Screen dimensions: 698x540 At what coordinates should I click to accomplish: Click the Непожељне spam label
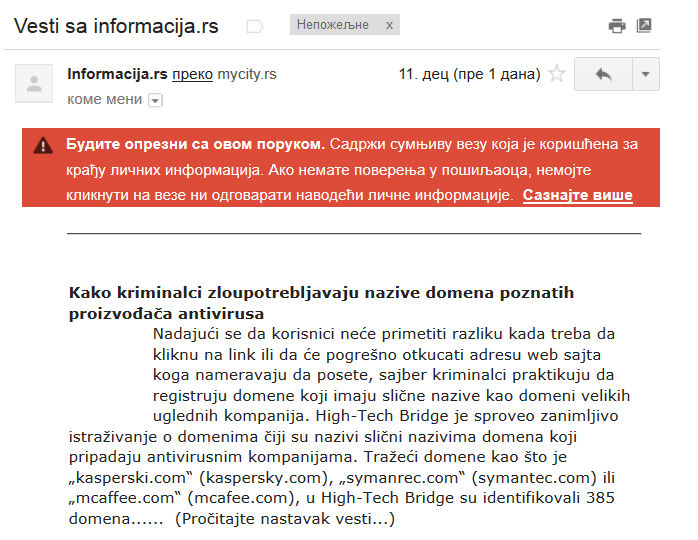point(333,24)
